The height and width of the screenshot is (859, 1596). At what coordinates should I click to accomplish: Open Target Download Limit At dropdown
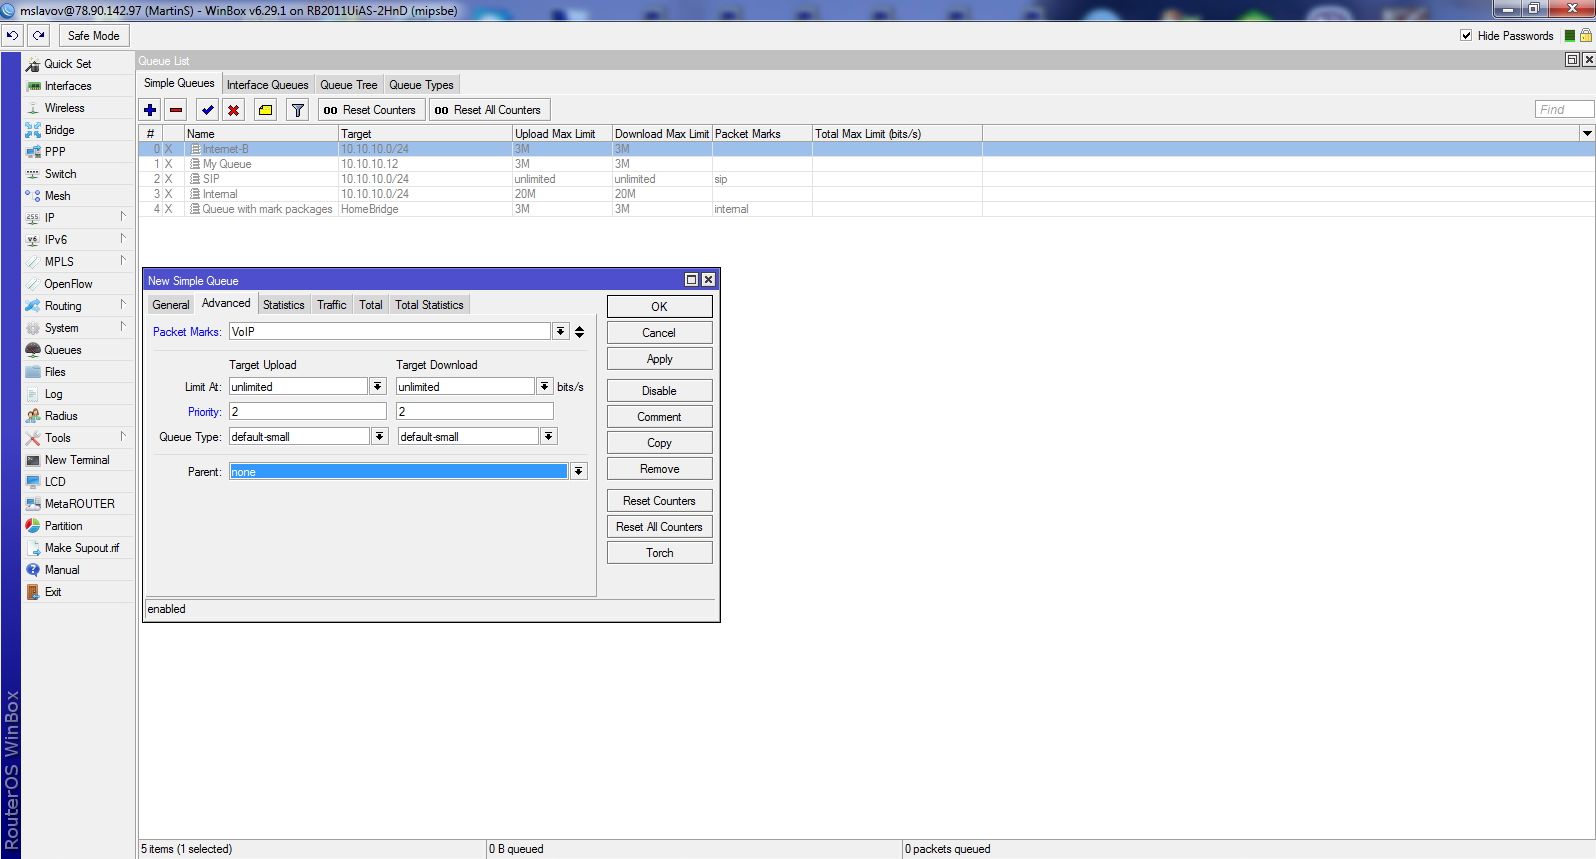[x=544, y=387]
